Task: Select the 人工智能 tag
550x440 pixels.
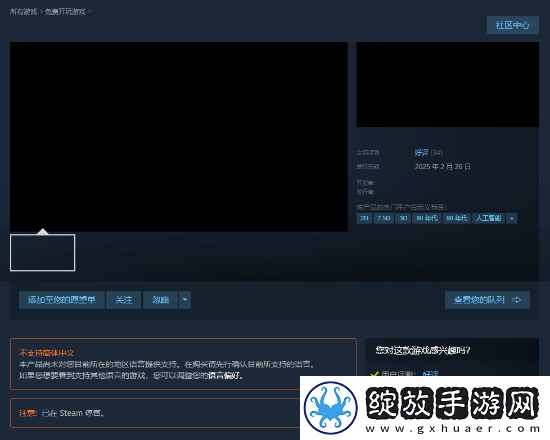Action: pos(488,218)
